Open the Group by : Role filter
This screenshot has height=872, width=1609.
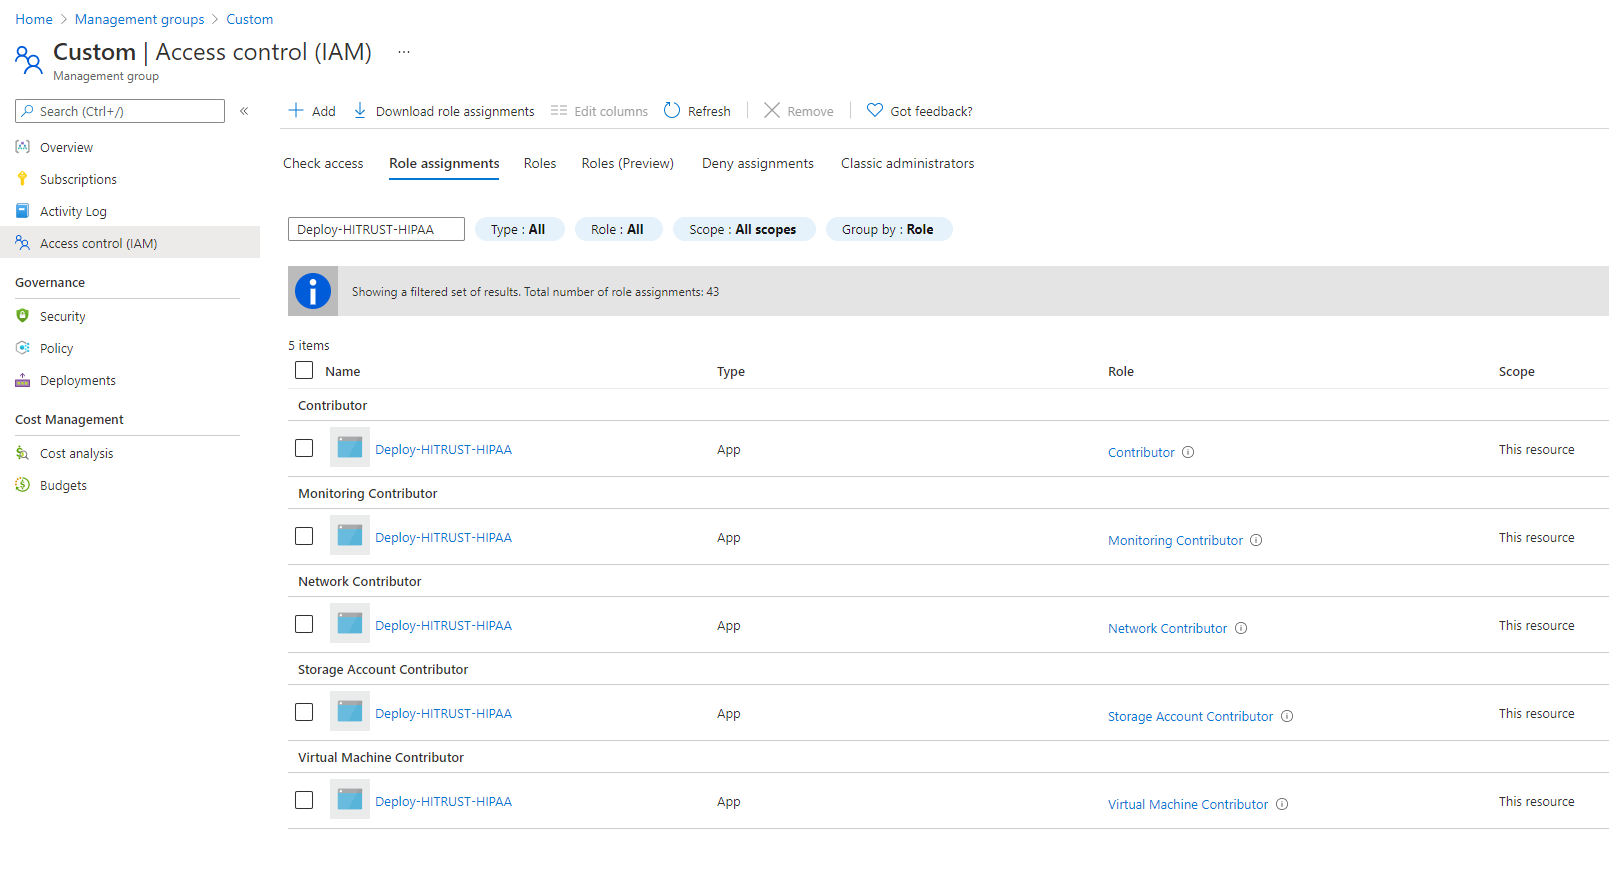point(889,229)
